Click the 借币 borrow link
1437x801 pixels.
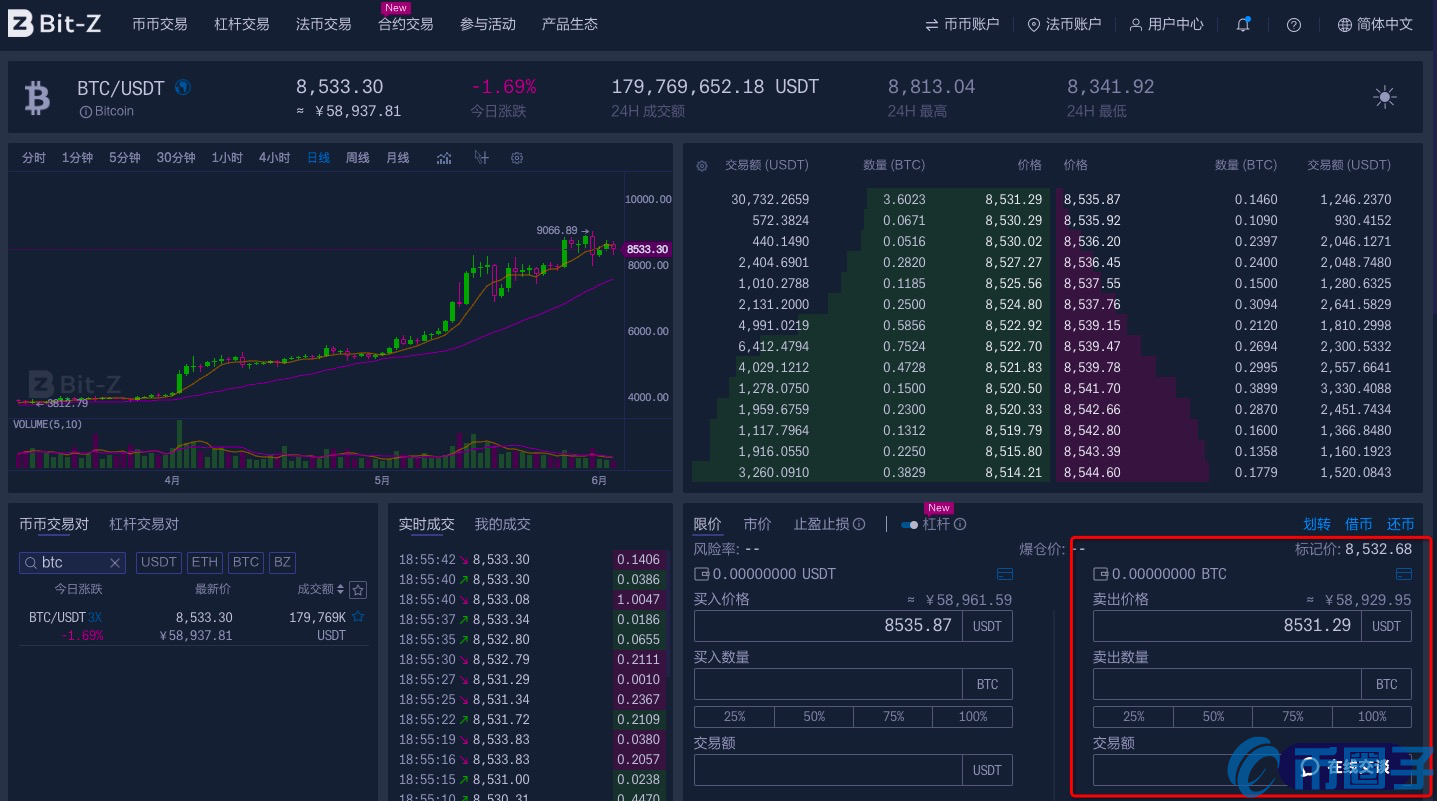1359,524
